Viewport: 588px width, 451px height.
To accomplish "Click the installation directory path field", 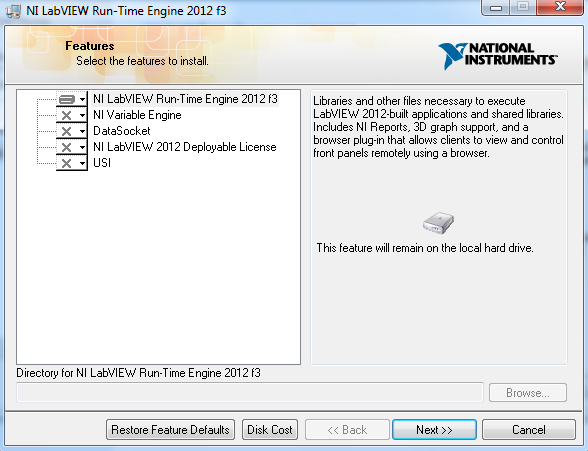I will tap(250, 393).
